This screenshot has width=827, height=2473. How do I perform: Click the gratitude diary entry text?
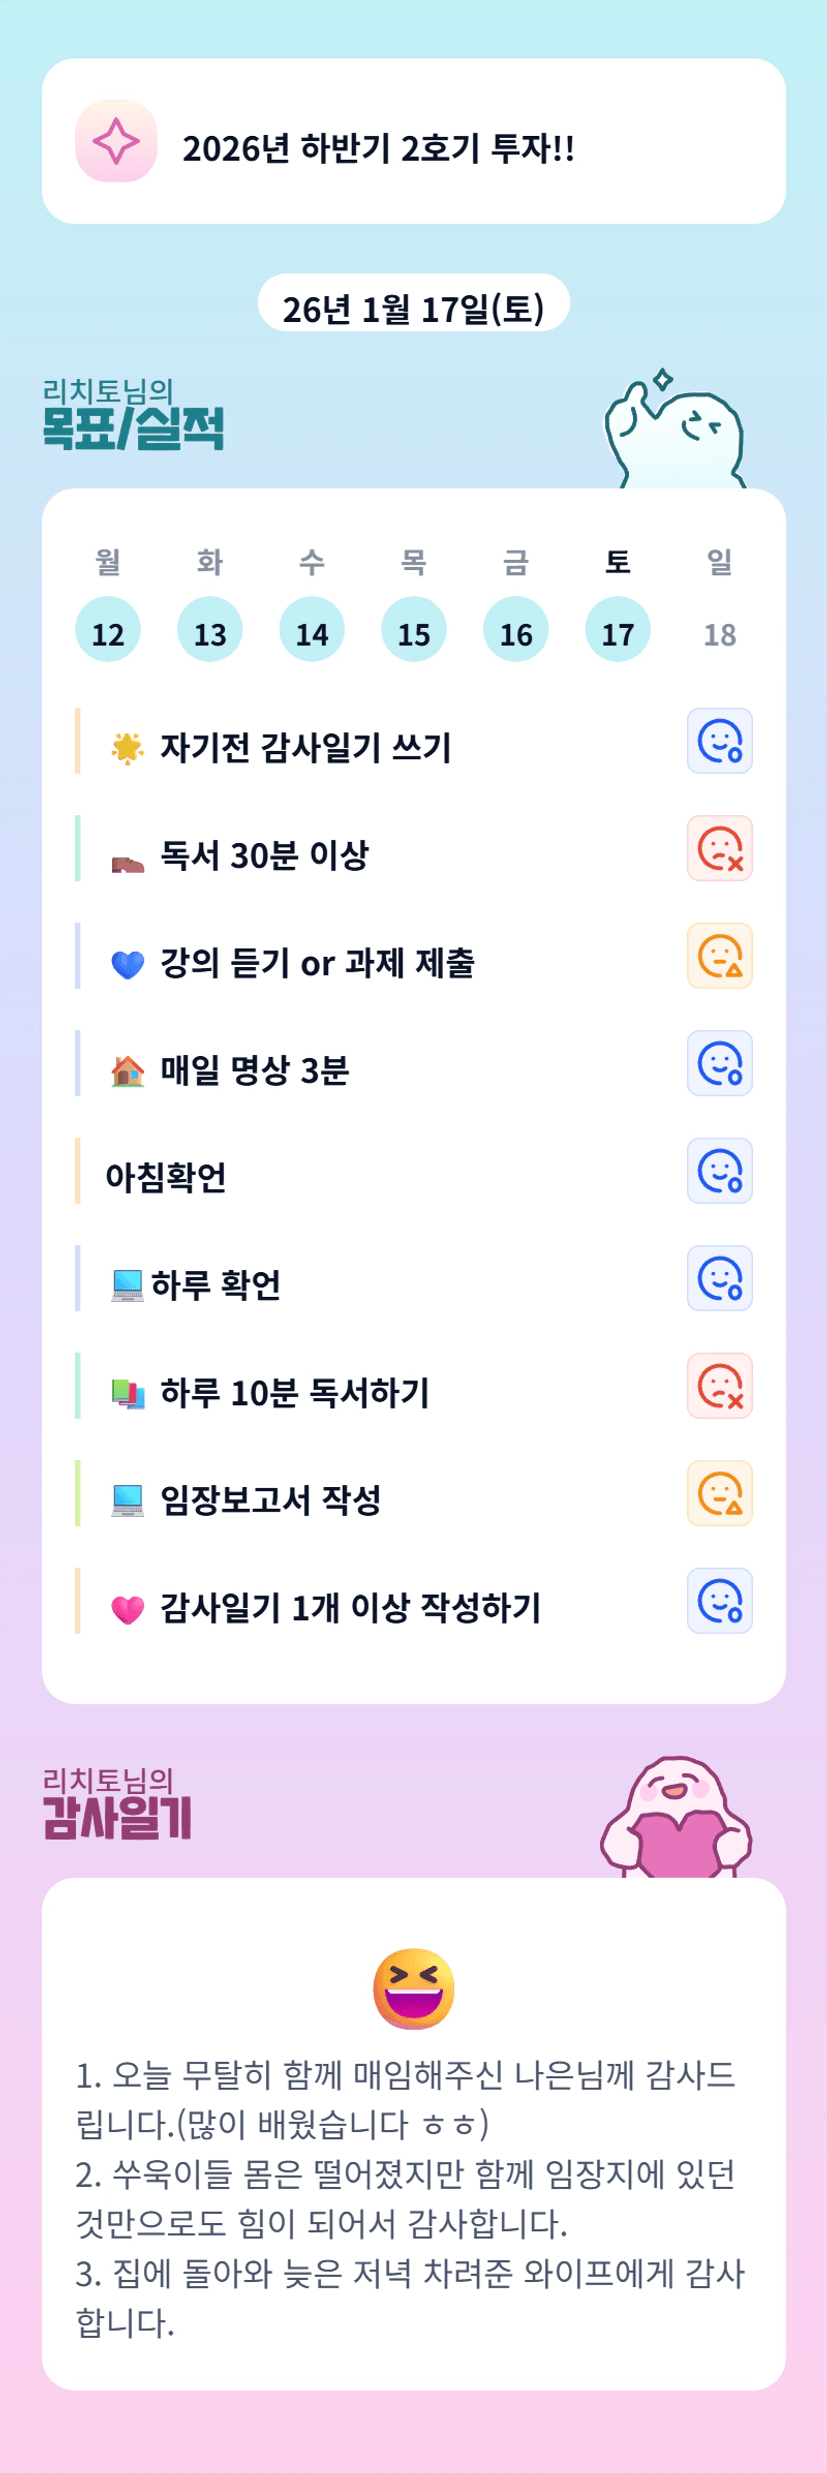(x=410, y=2198)
